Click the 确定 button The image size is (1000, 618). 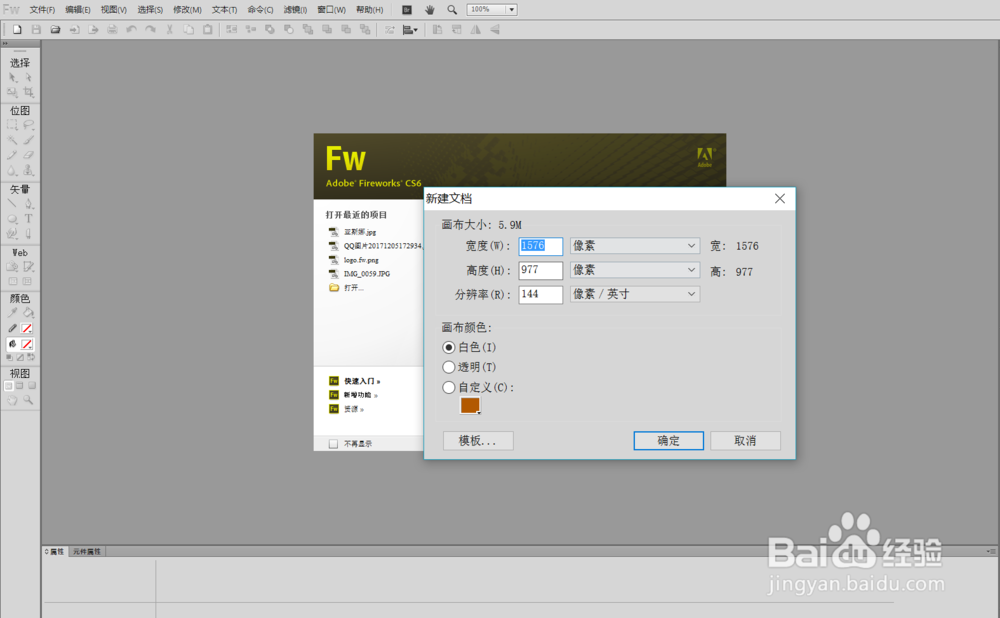(668, 441)
